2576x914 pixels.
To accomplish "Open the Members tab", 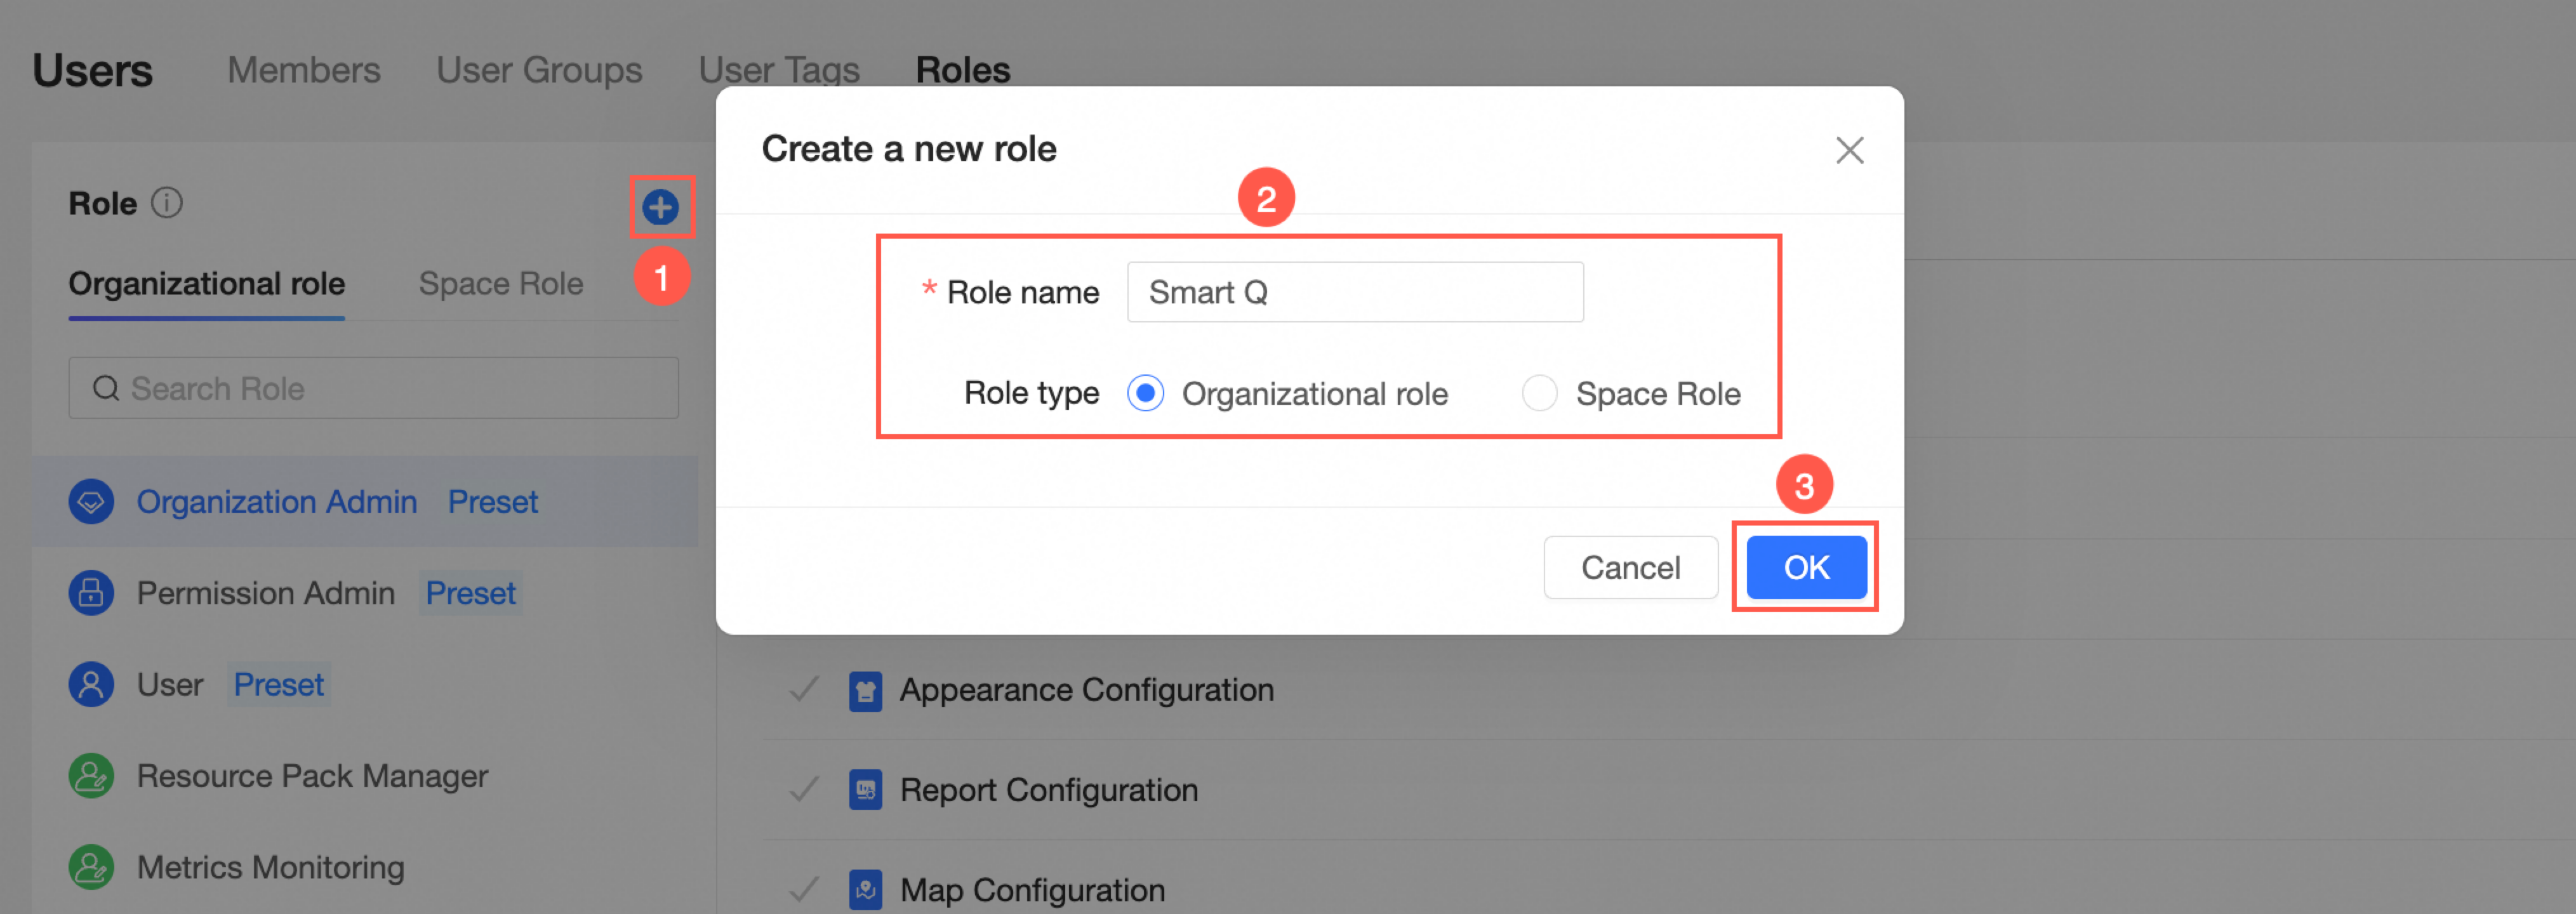I will pos(303,70).
